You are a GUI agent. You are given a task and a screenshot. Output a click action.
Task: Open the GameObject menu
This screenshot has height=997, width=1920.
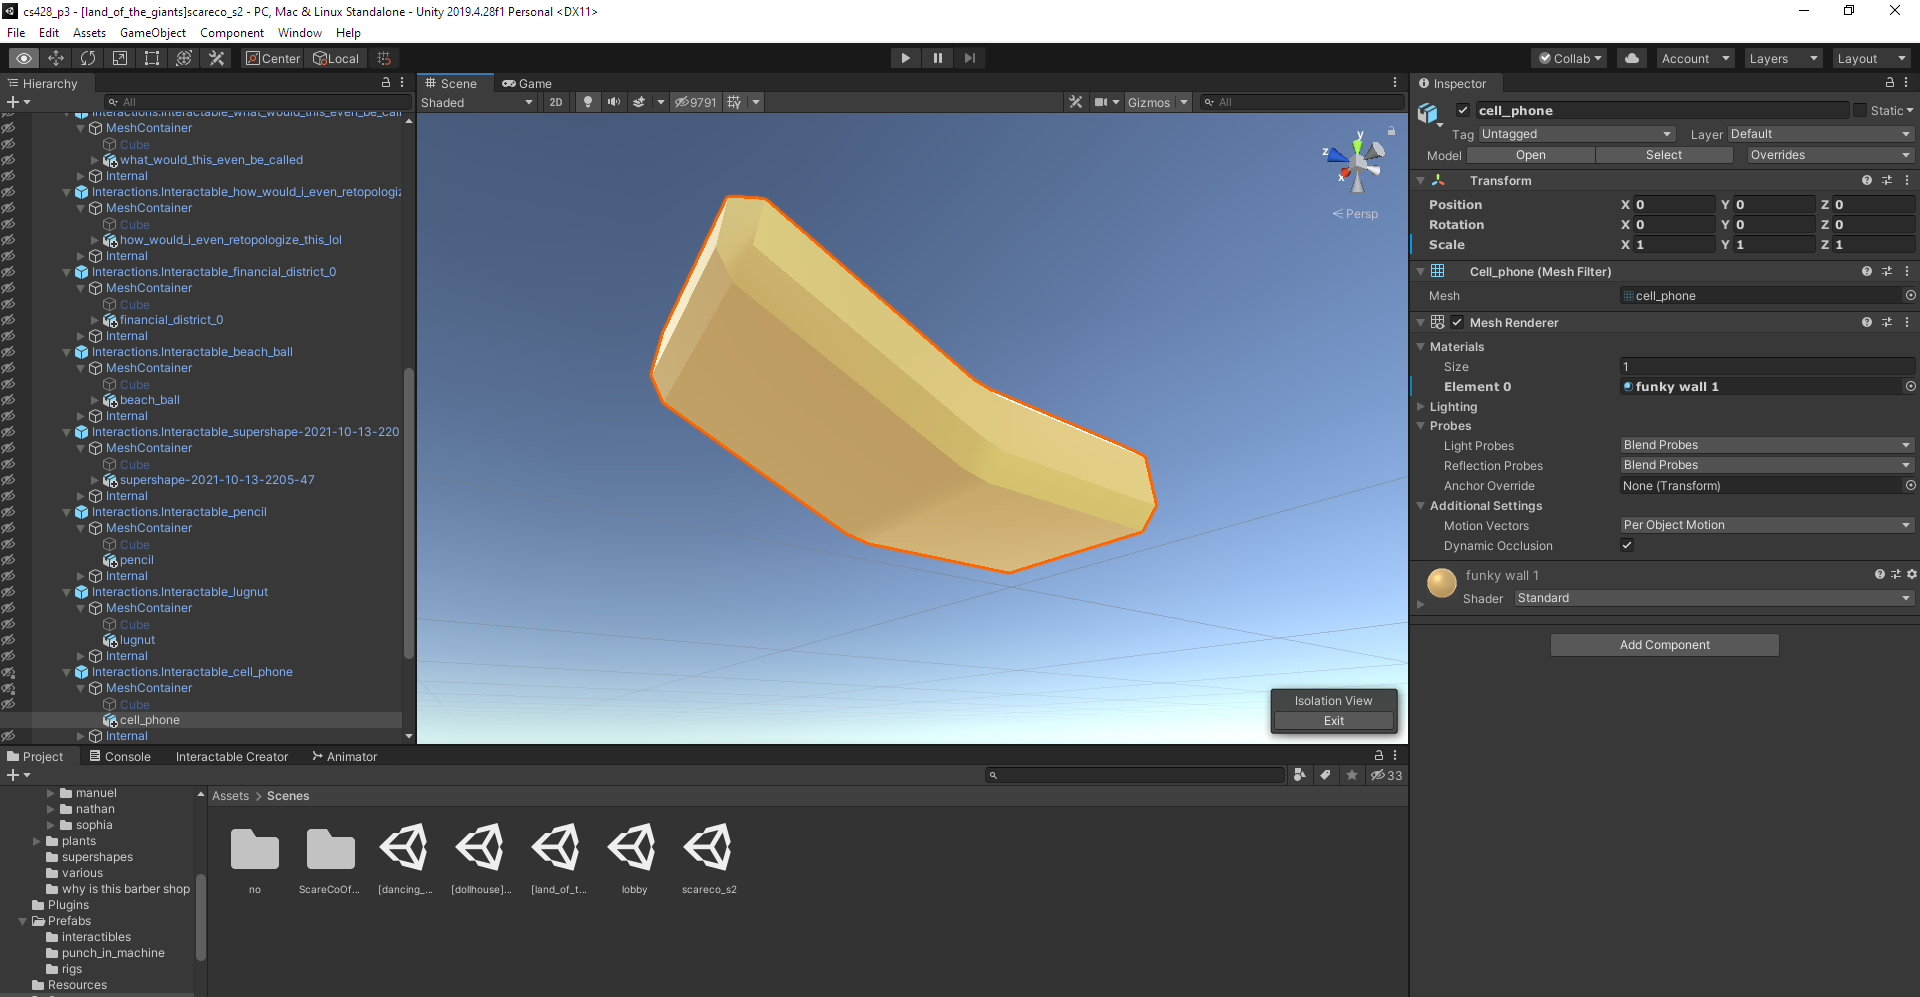(x=153, y=33)
